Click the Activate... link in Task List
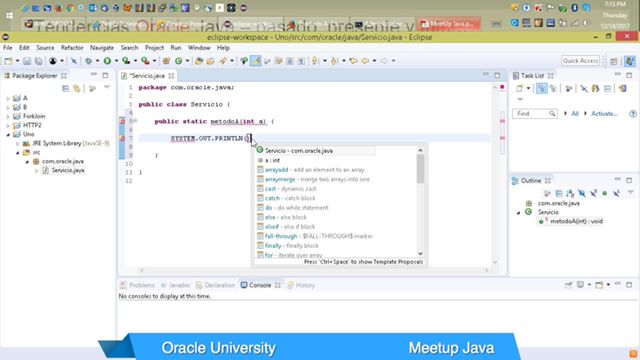The height and width of the screenshot is (360, 640). (604, 113)
